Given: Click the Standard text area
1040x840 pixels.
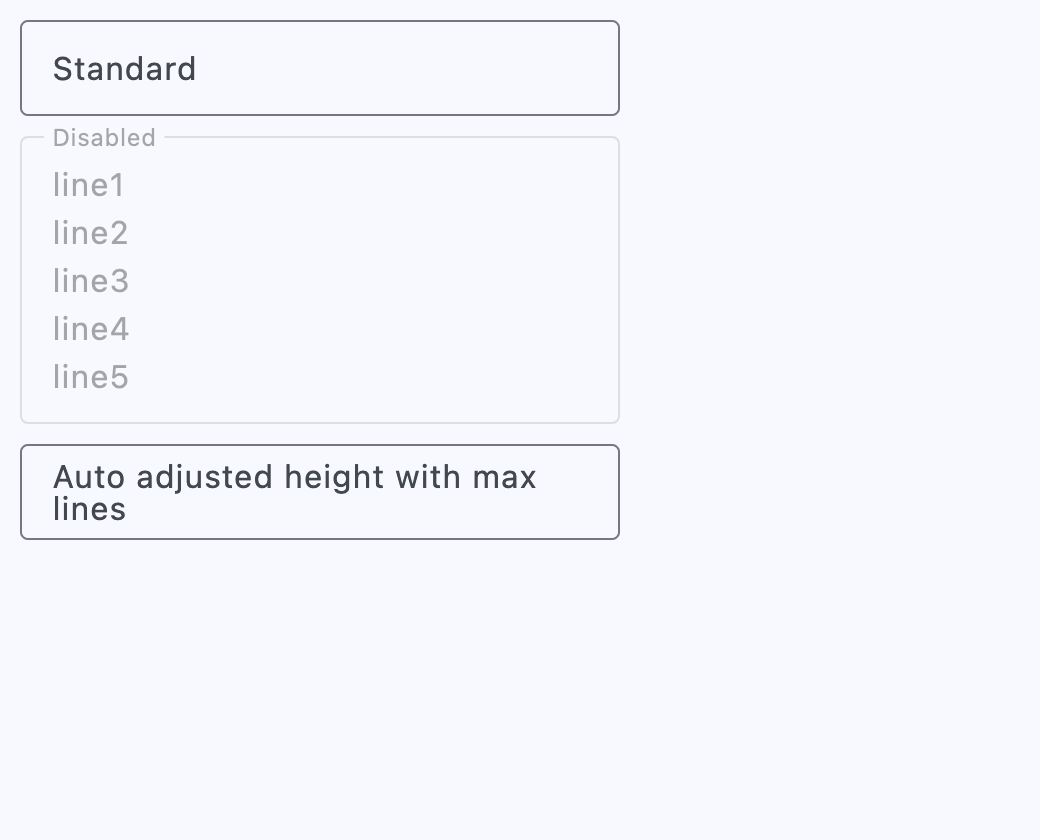Looking at the screenshot, I should (320, 68).
